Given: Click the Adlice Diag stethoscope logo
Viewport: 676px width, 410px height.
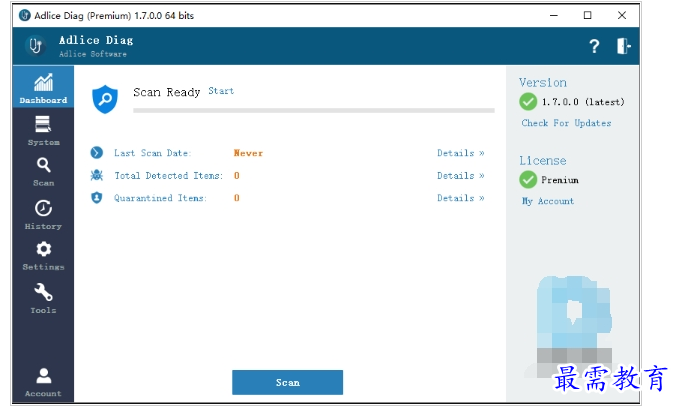Looking at the screenshot, I should [x=35, y=46].
